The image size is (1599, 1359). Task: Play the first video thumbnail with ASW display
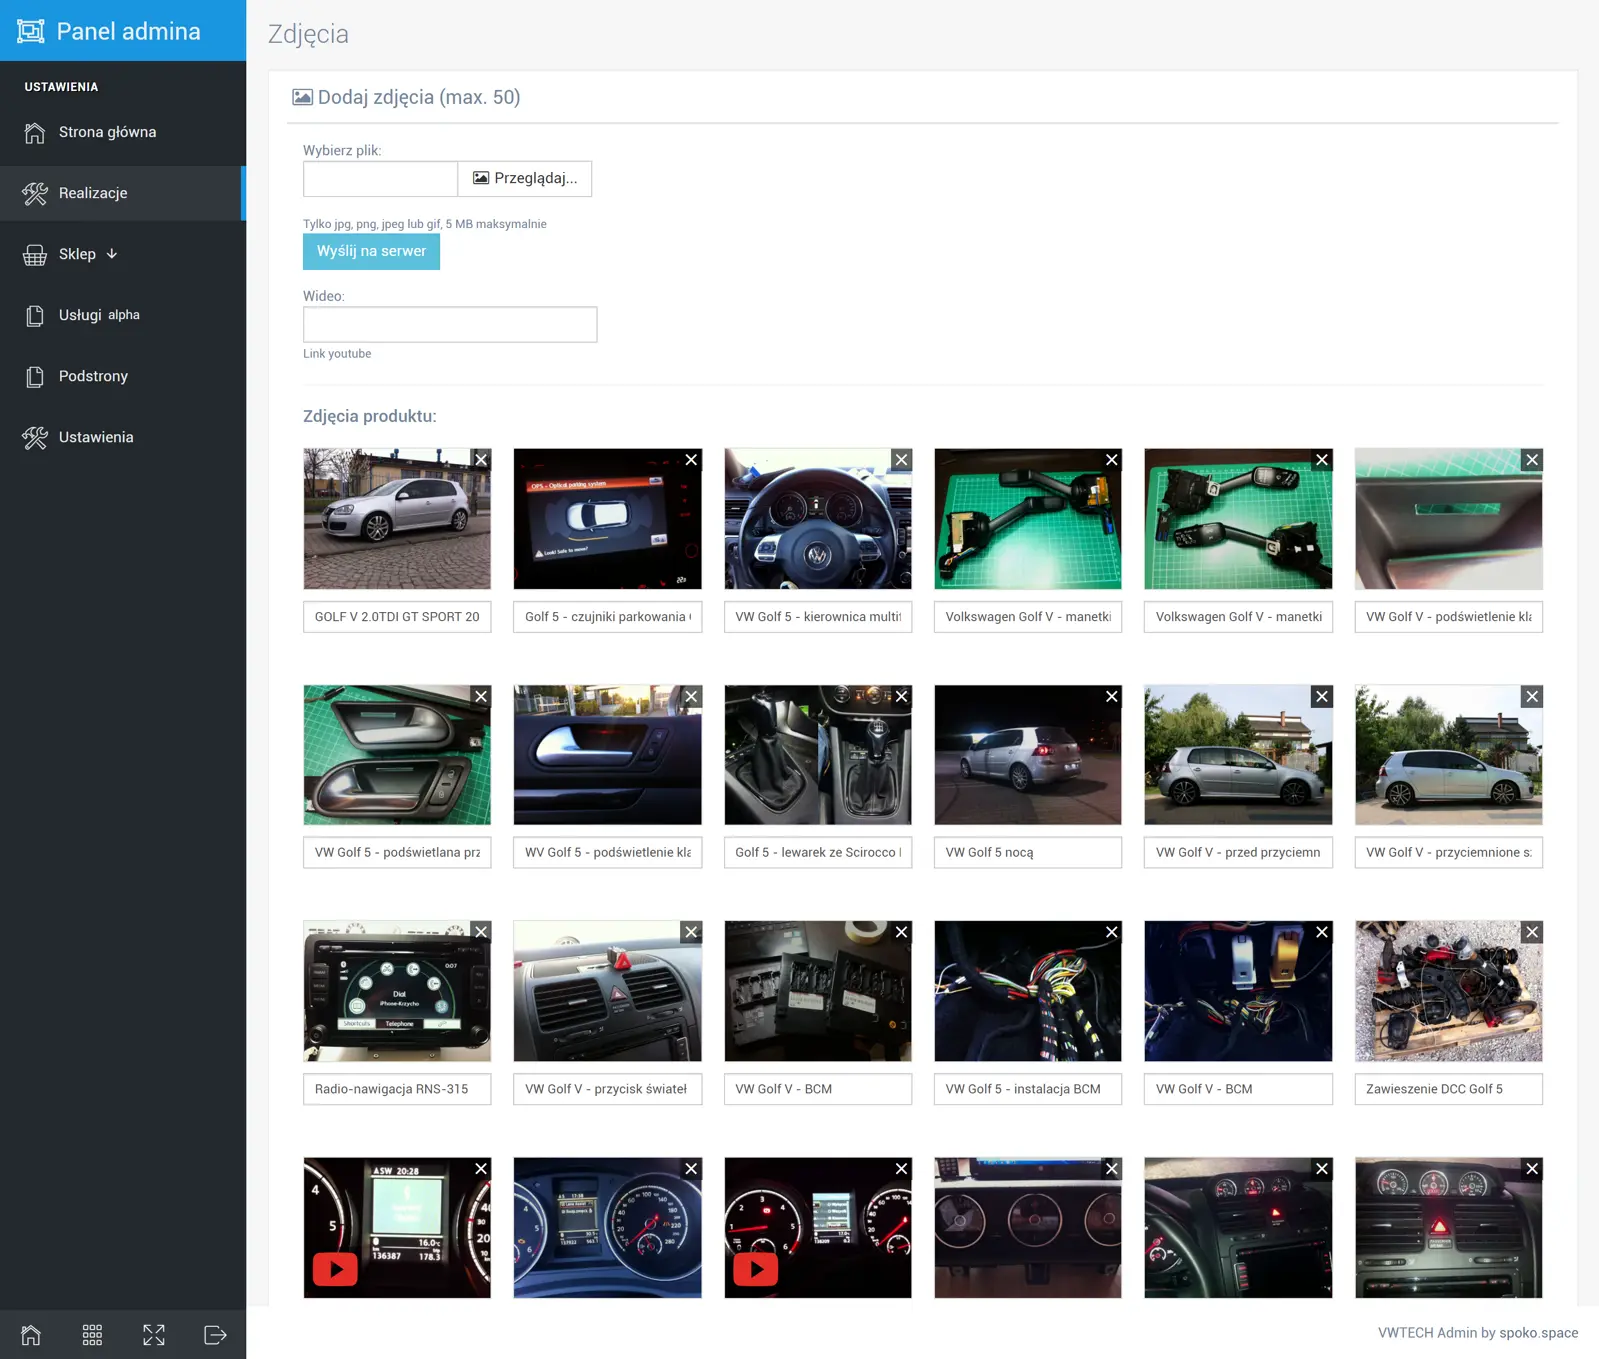[x=336, y=1269]
